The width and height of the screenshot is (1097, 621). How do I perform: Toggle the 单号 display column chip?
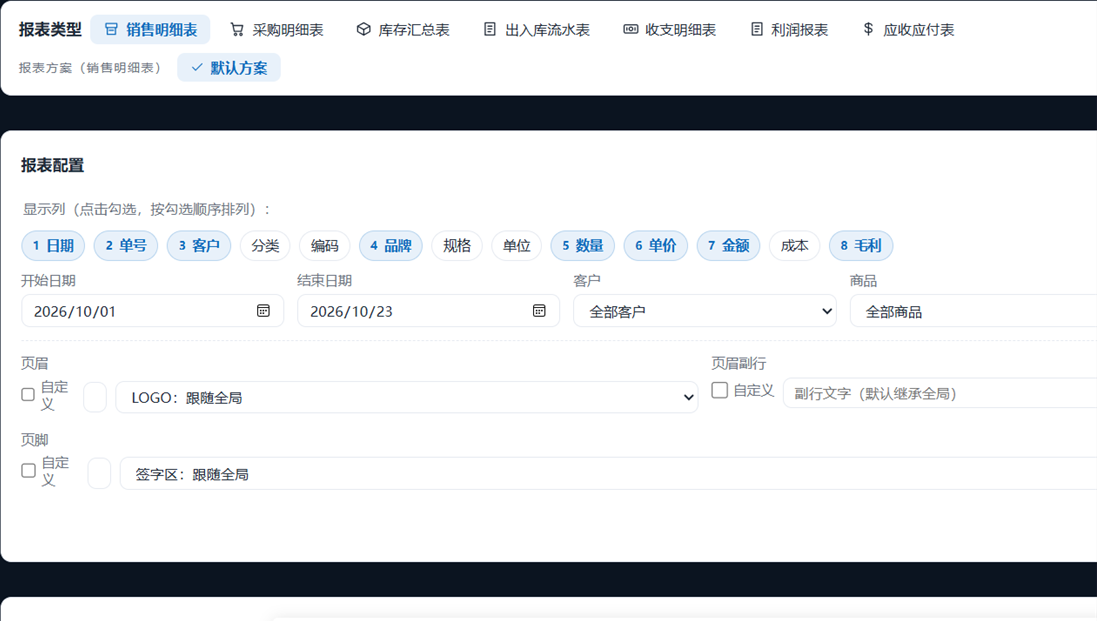[126, 245]
